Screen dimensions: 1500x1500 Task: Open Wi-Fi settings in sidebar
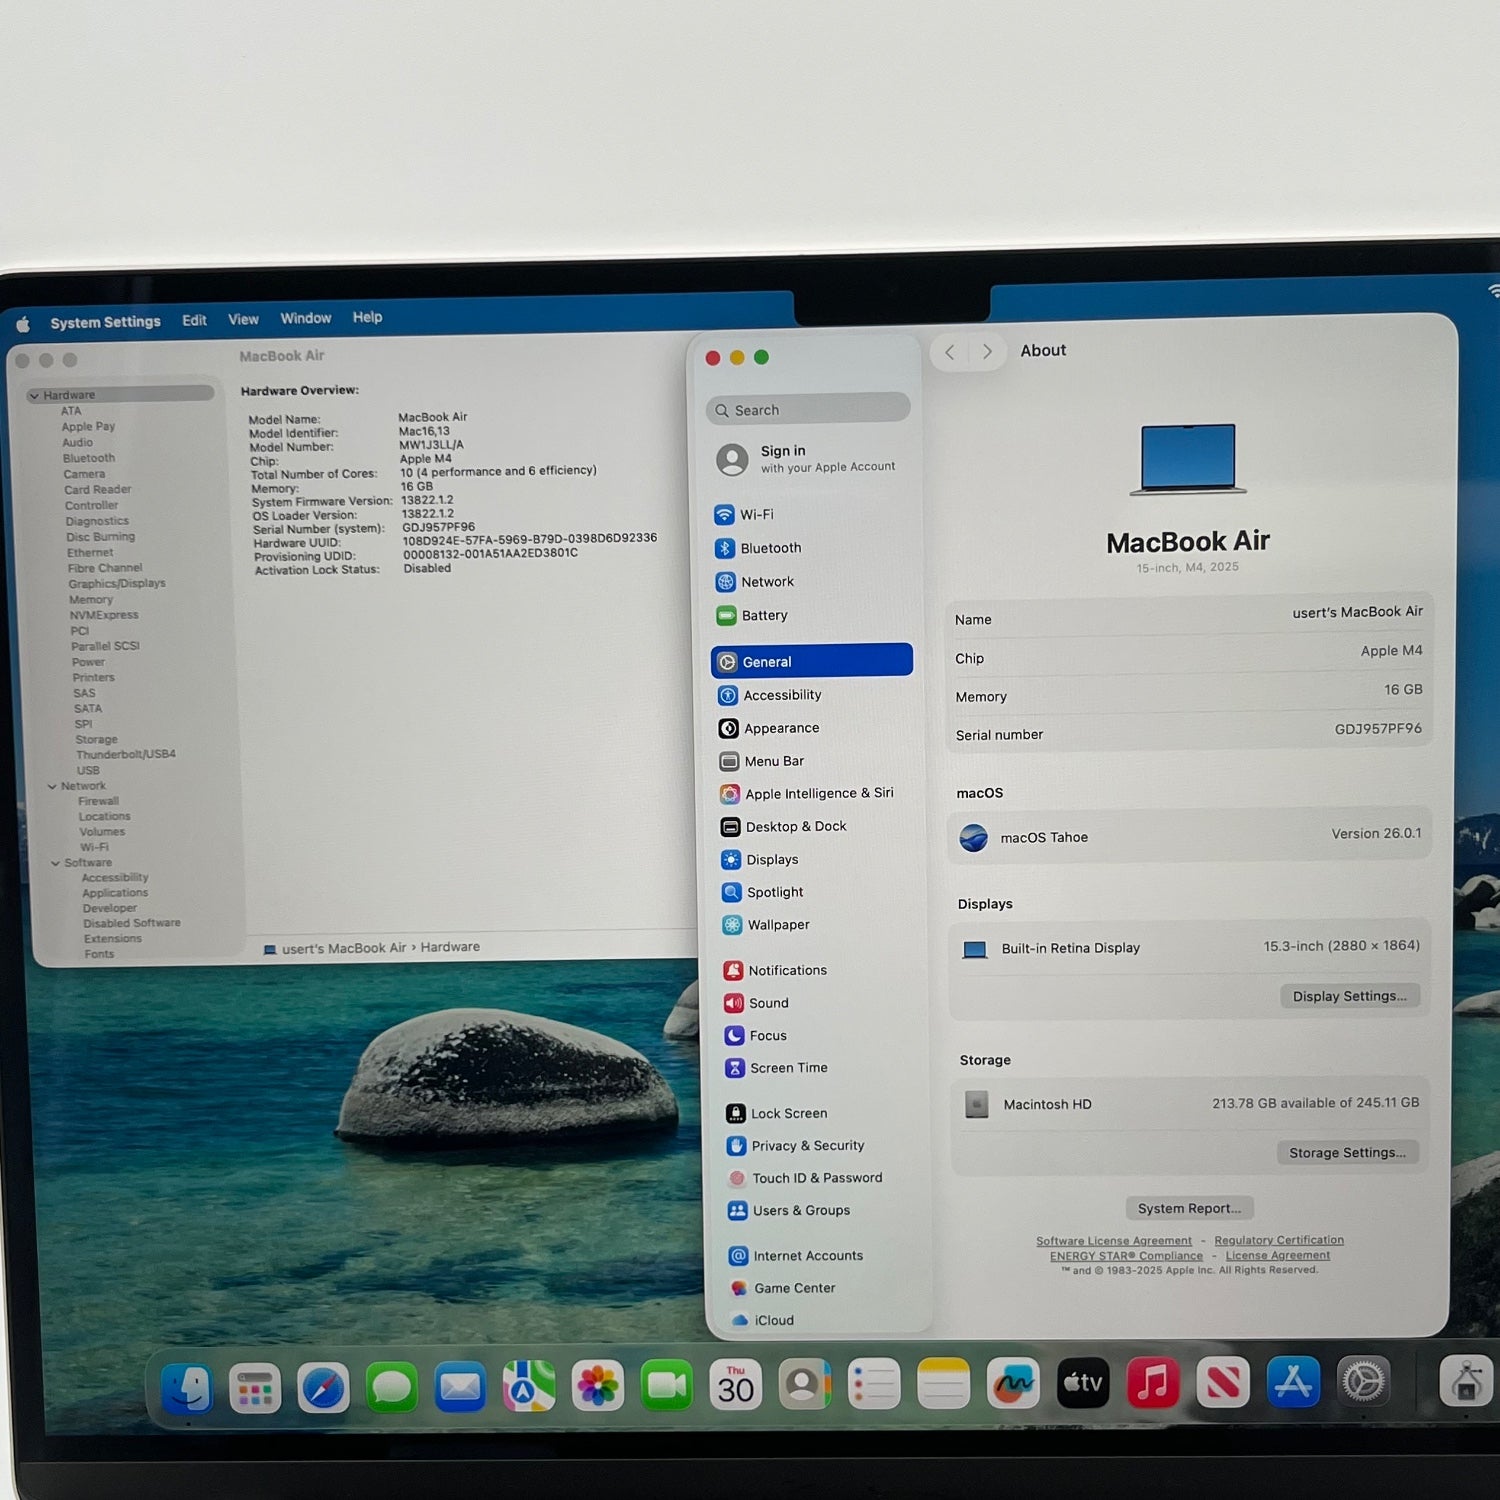coord(756,515)
